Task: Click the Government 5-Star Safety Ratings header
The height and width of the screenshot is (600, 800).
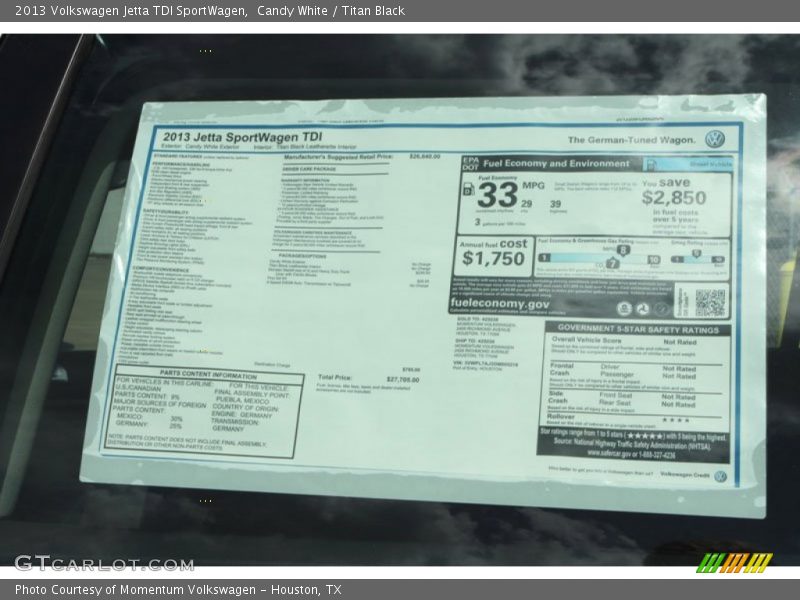Action: pyautogui.click(x=638, y=328)
